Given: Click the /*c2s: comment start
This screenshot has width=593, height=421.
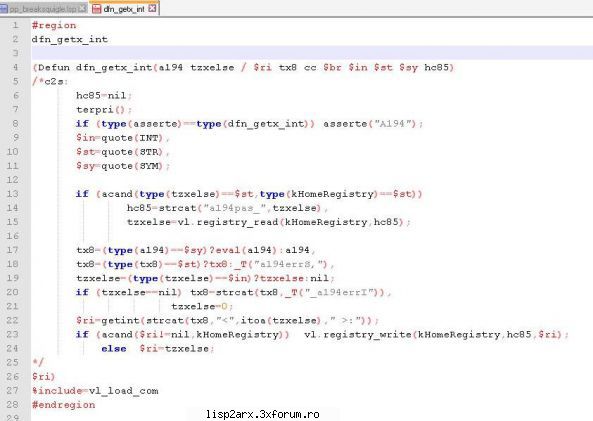Looking at the screenshot, I should point(50,81).
